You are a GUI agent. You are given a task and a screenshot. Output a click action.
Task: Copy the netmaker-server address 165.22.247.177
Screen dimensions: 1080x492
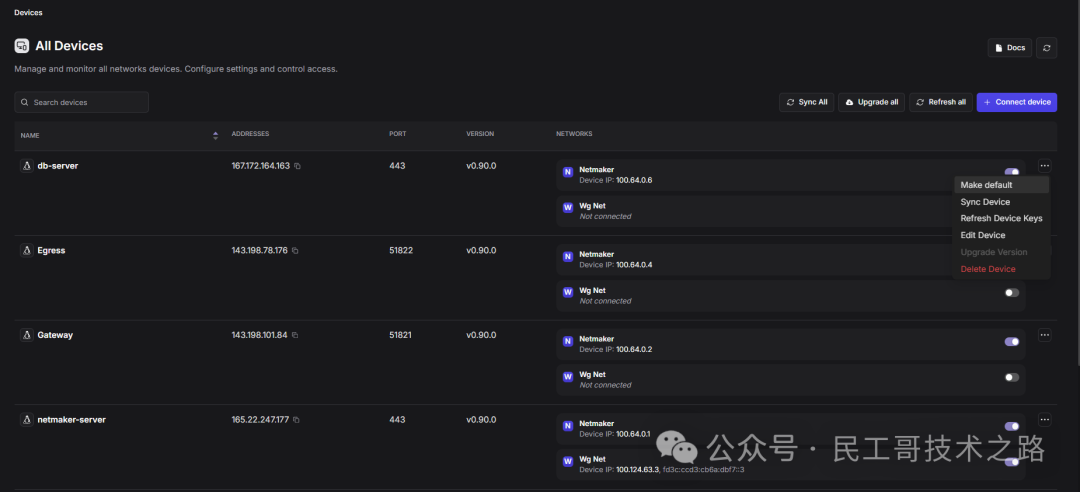click(295, 420)
